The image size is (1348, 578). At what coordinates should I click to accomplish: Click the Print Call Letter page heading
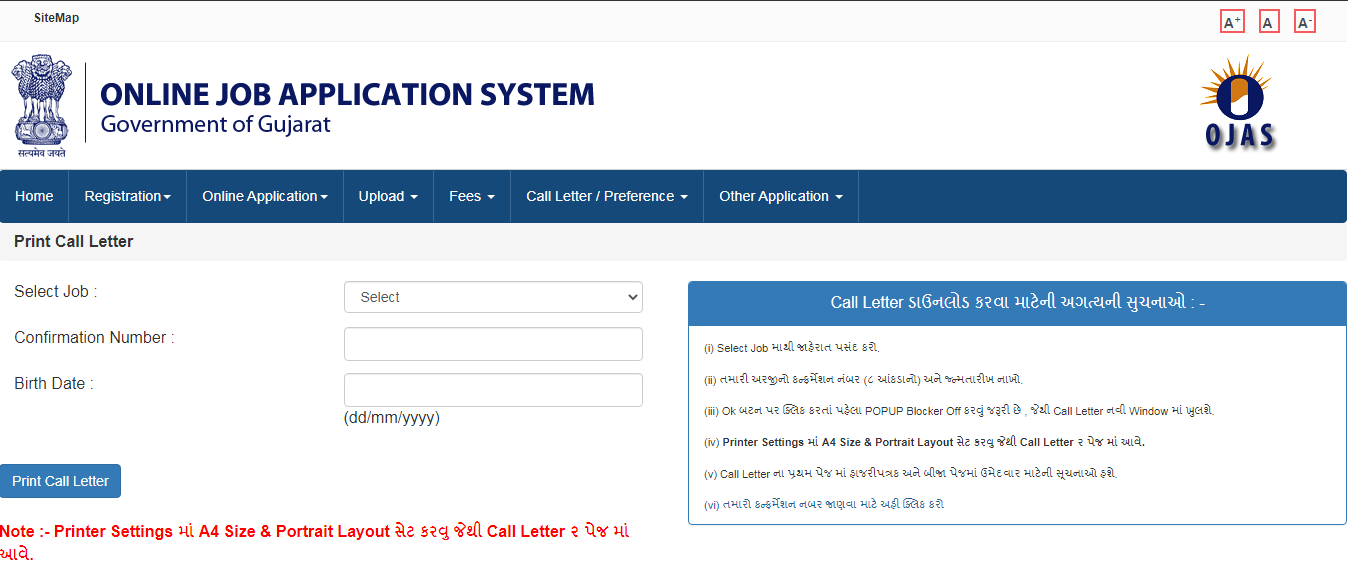tap(74, 241)
